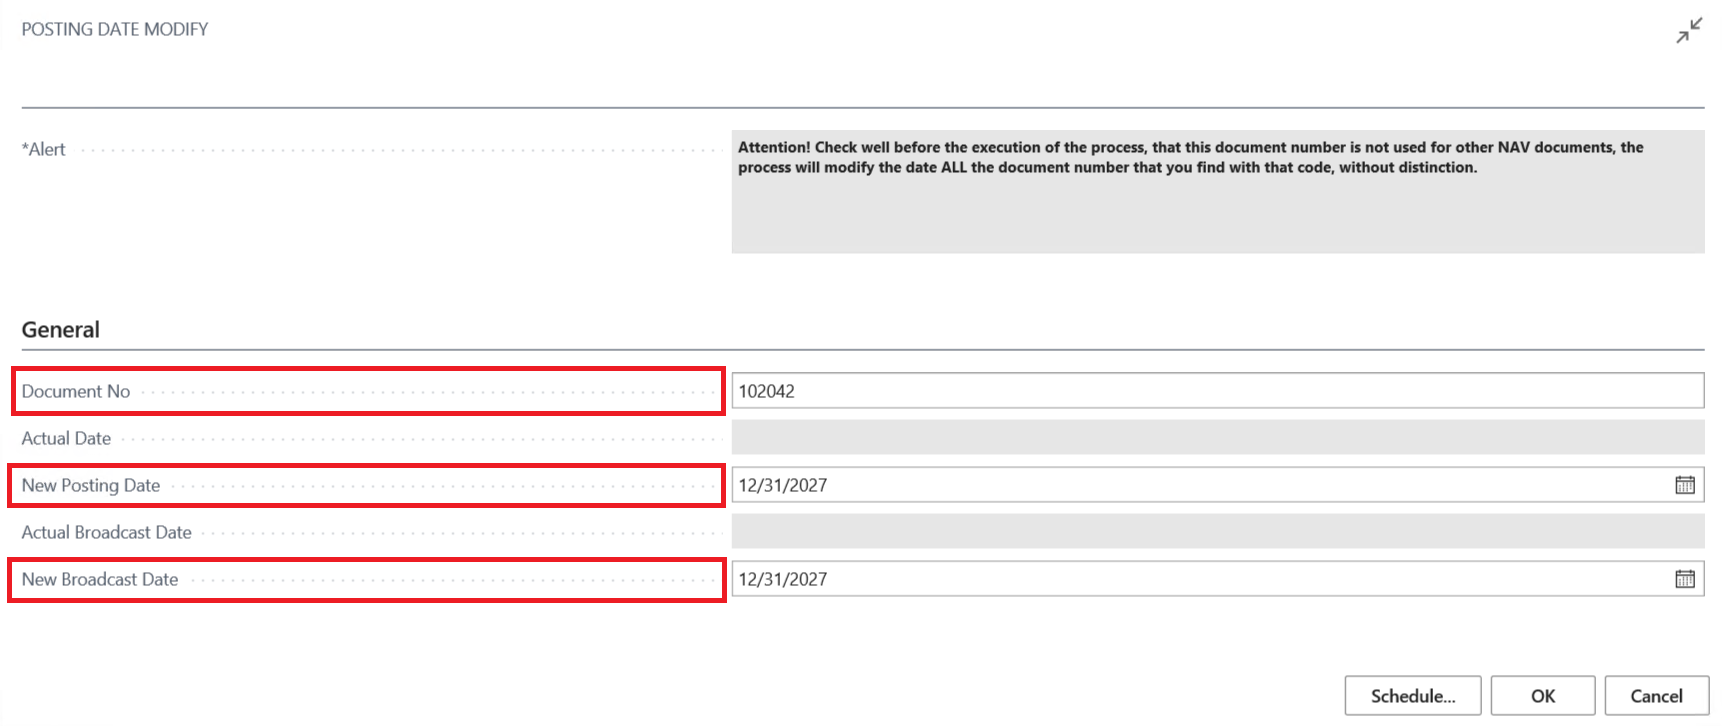Click the Schedule... button
The image size is (1722, 726).
point(1412,696)
